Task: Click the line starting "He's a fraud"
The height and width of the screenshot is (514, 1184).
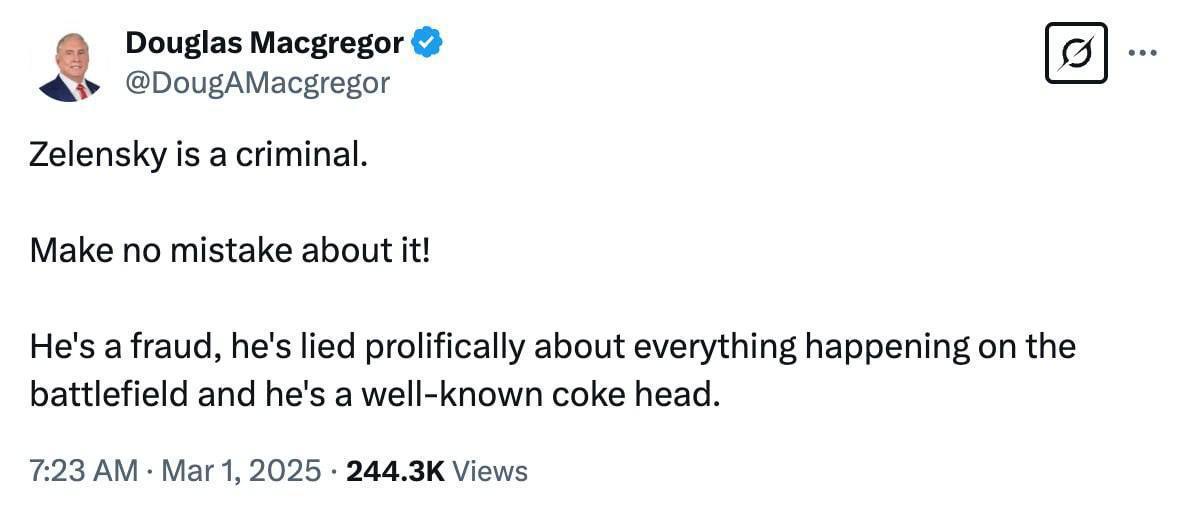Action: (x=552, y=347)
